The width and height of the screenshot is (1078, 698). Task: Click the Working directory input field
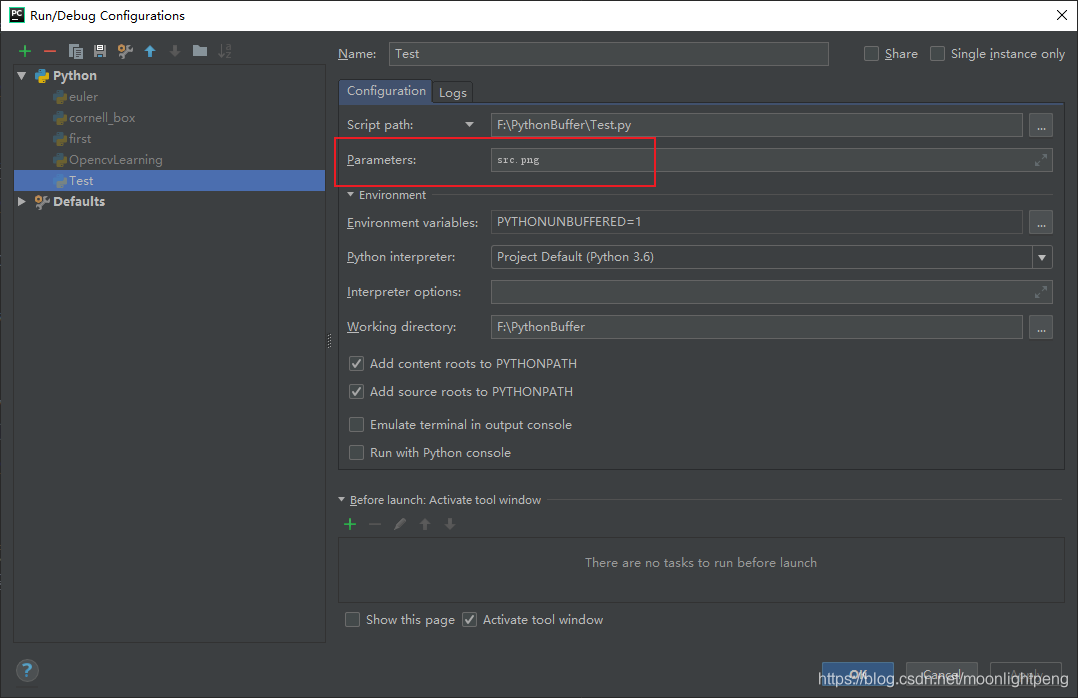[x=756, y=327]
